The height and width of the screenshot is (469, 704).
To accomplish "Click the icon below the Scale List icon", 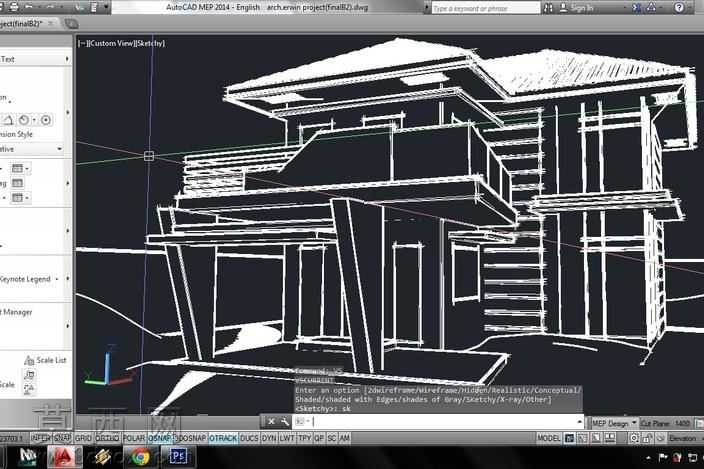I will pos(29,374).
